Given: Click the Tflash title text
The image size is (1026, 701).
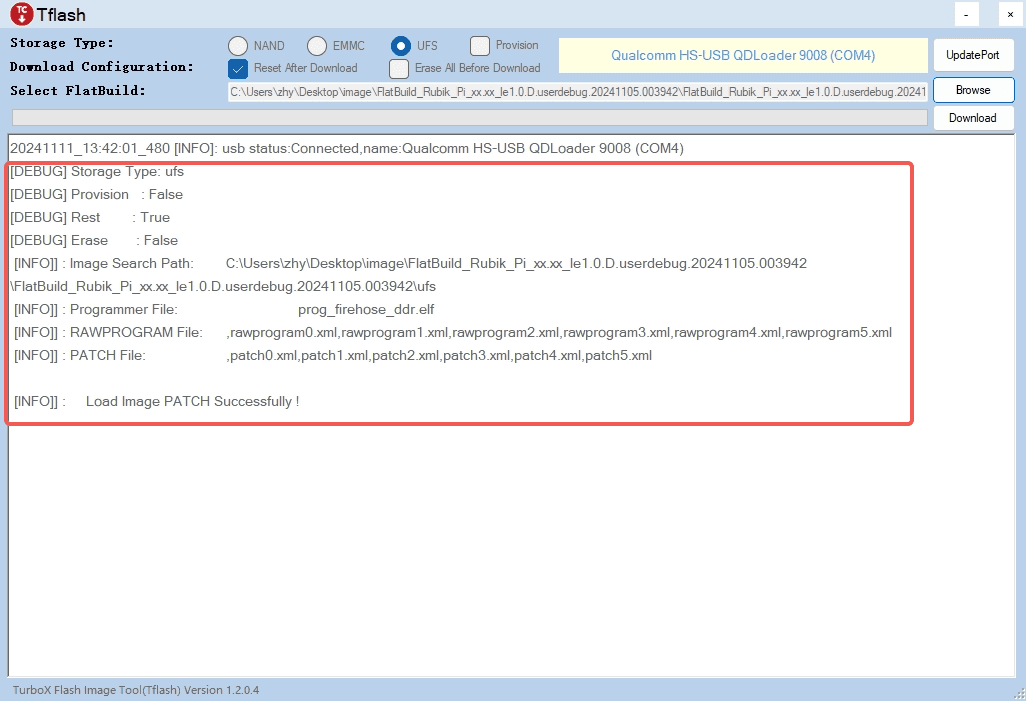Looking at the screenshot, I should click(x=61, y=14).
